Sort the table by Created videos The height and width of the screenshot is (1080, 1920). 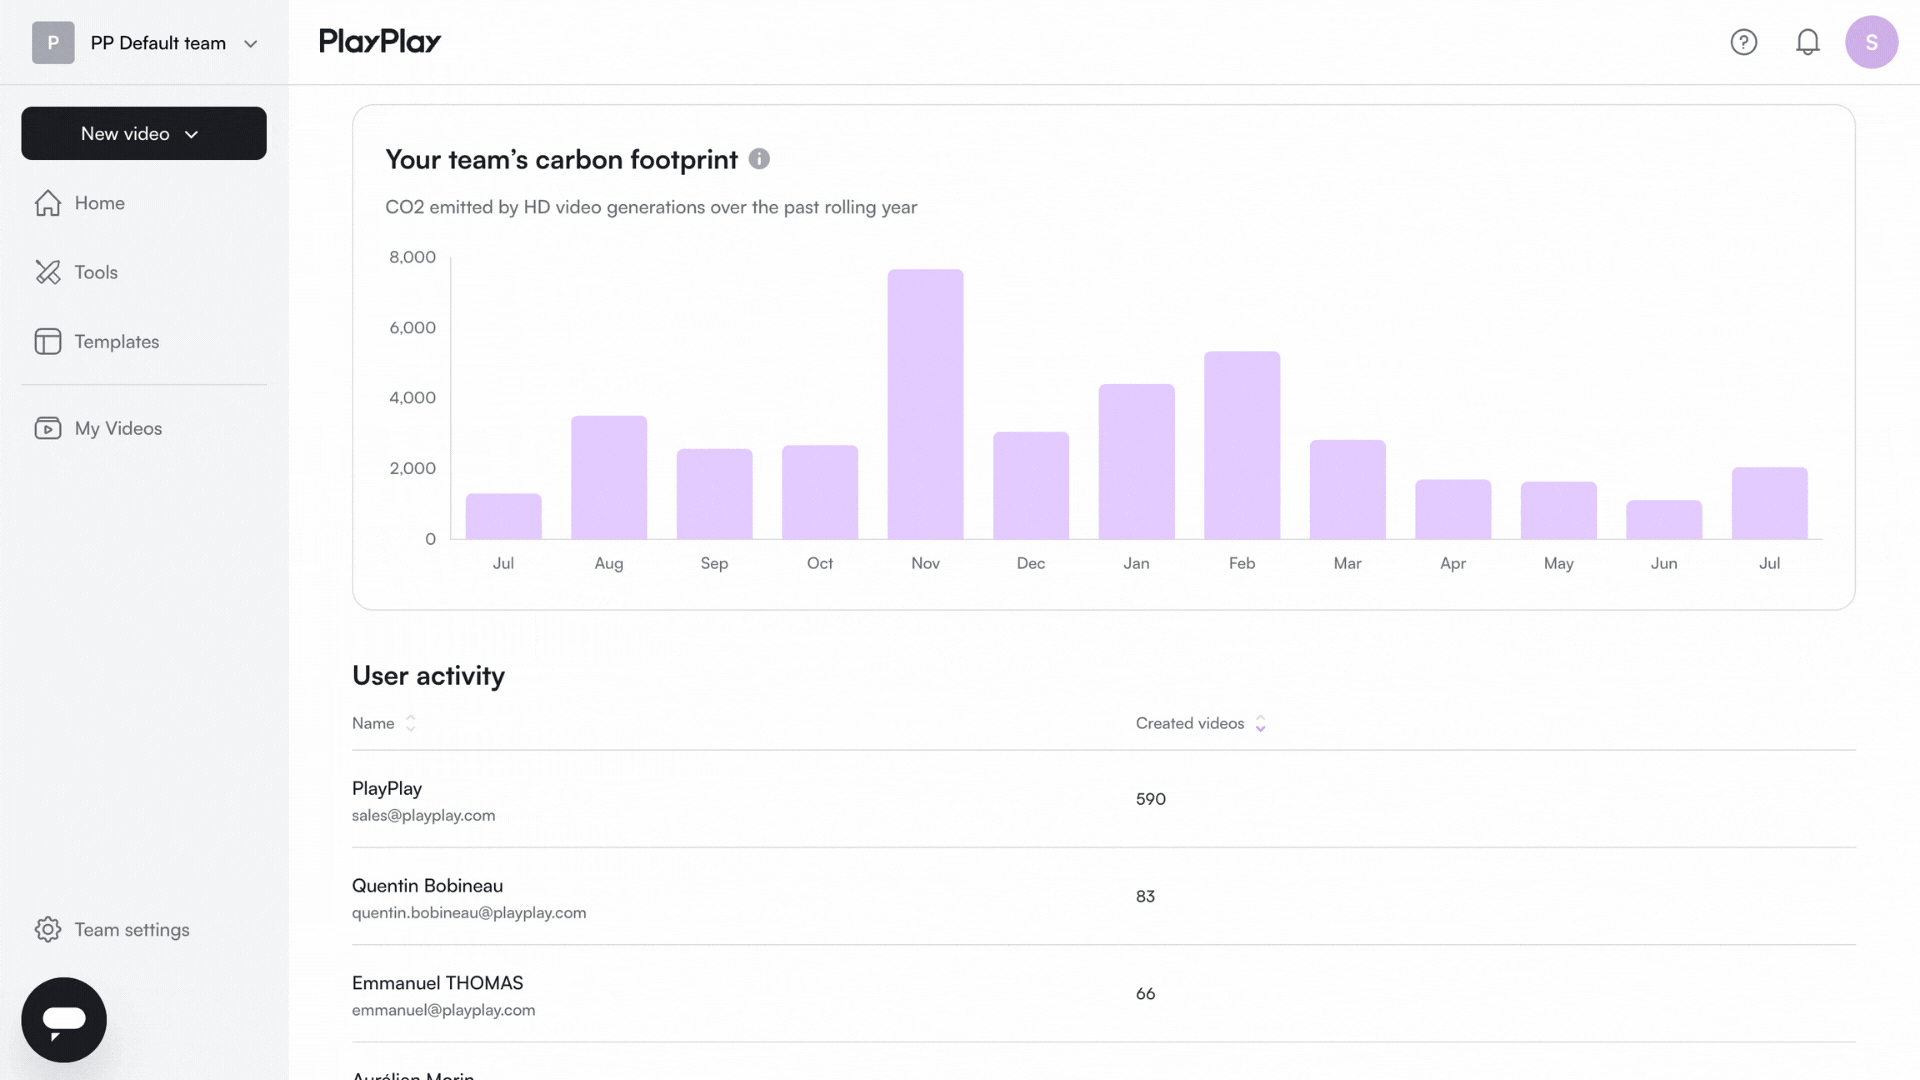pyautogui.click(x=1201, y=723)
